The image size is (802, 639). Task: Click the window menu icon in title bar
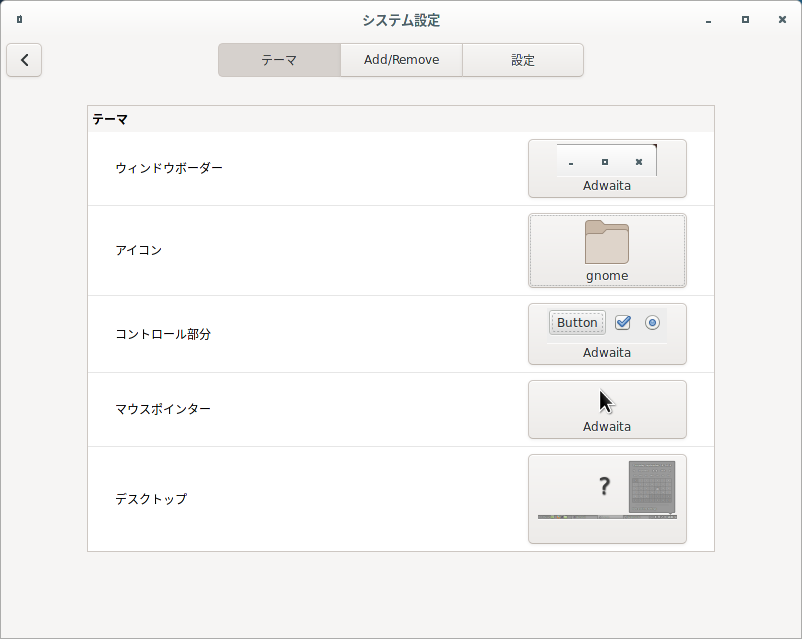(x=19, y=19)
